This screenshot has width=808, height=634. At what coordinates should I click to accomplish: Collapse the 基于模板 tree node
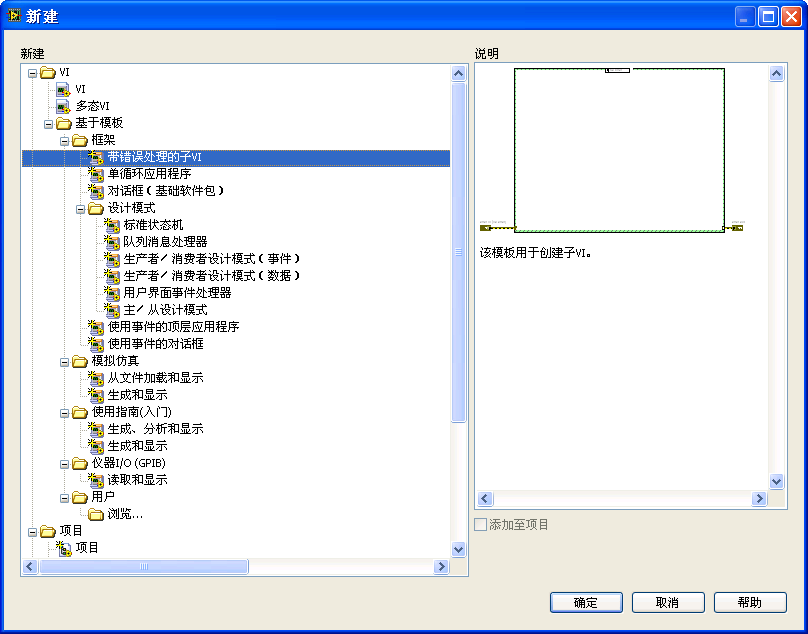[x=48, y=123]
